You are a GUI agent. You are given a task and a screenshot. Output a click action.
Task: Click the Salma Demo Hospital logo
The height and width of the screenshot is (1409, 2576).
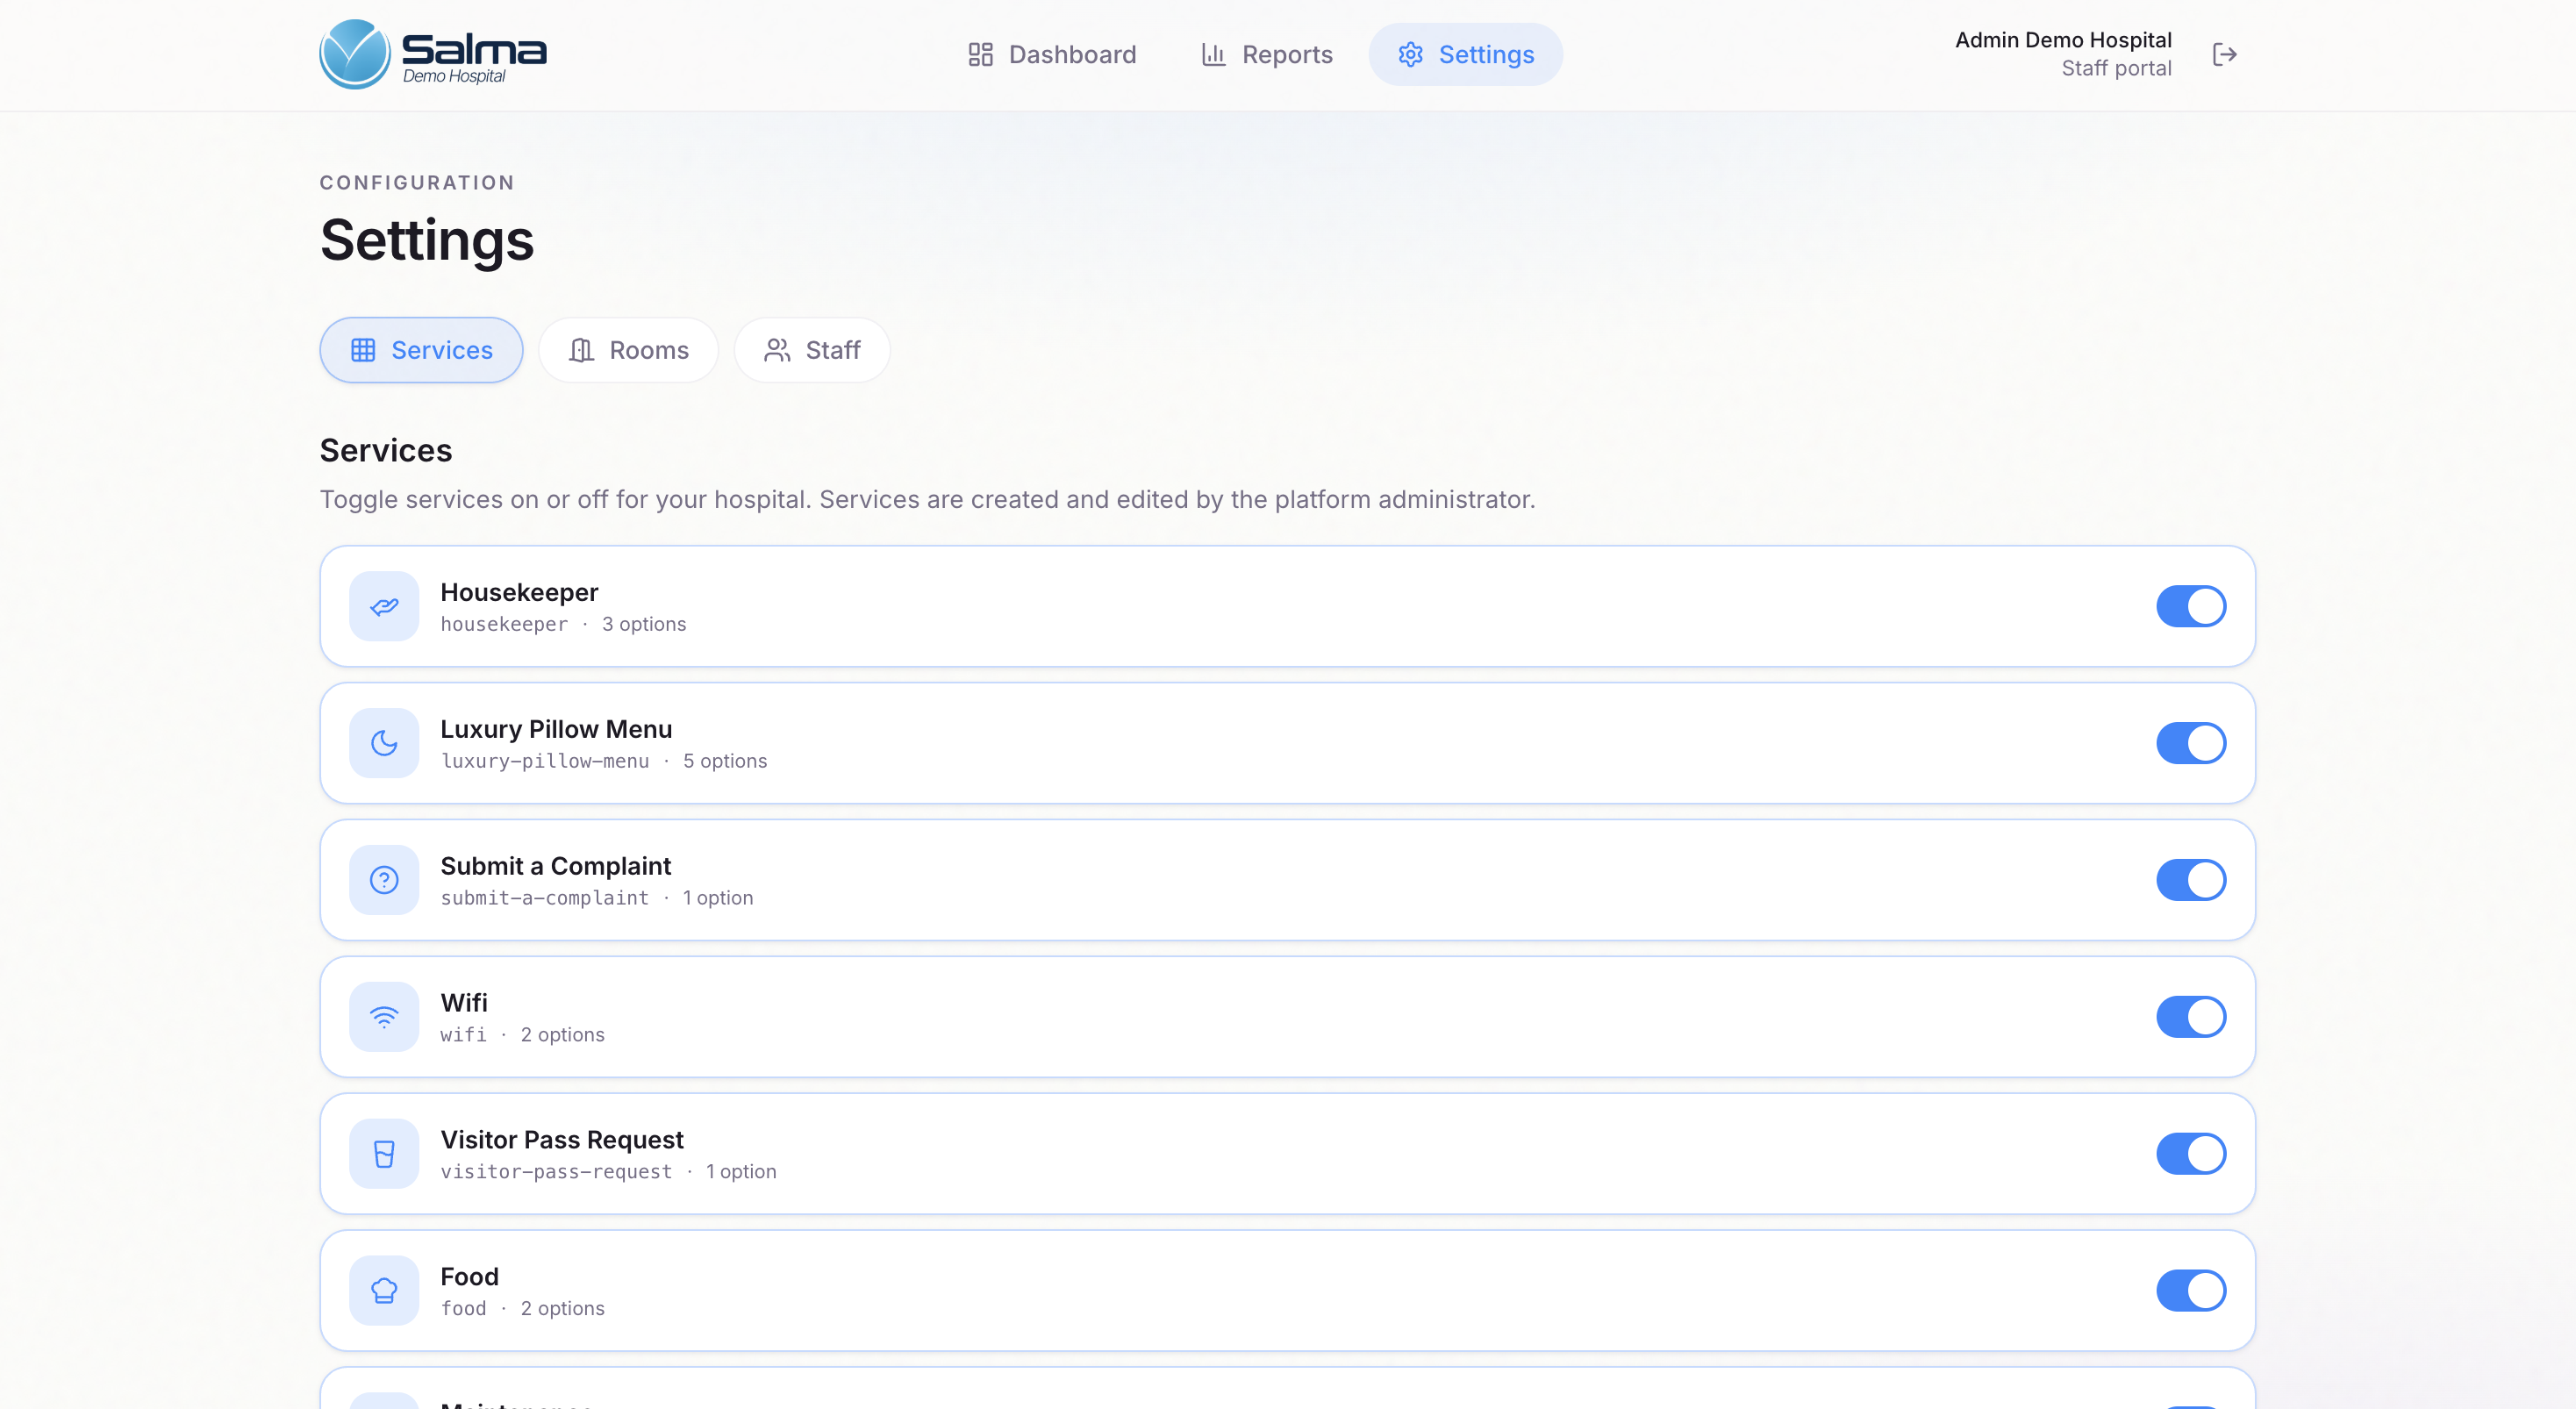click(x=432, y=54)
